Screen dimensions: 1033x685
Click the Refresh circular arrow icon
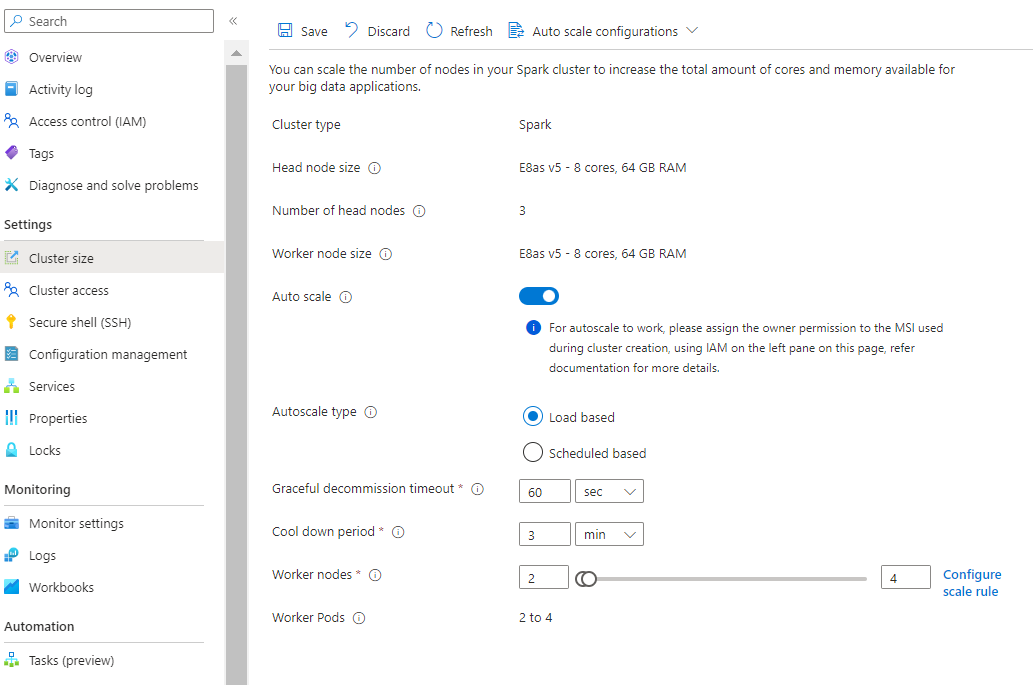434,30
